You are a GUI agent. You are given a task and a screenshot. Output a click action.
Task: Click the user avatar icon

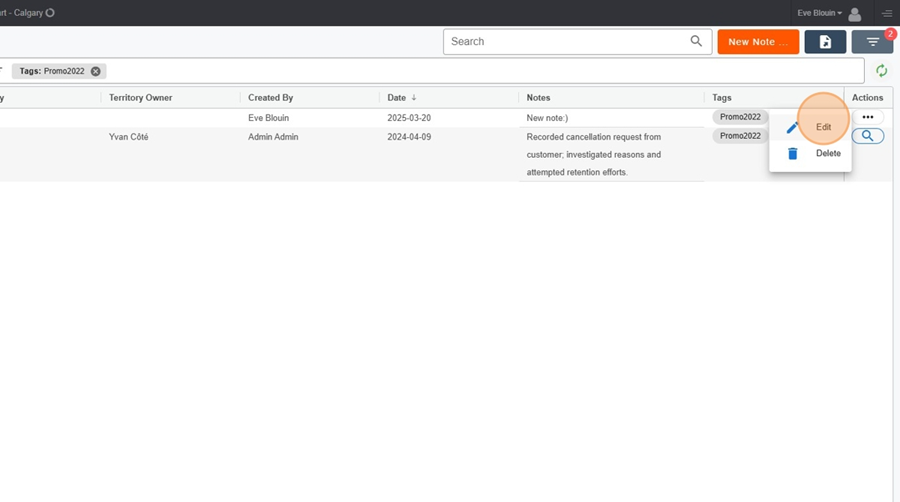tap(855, 14)
